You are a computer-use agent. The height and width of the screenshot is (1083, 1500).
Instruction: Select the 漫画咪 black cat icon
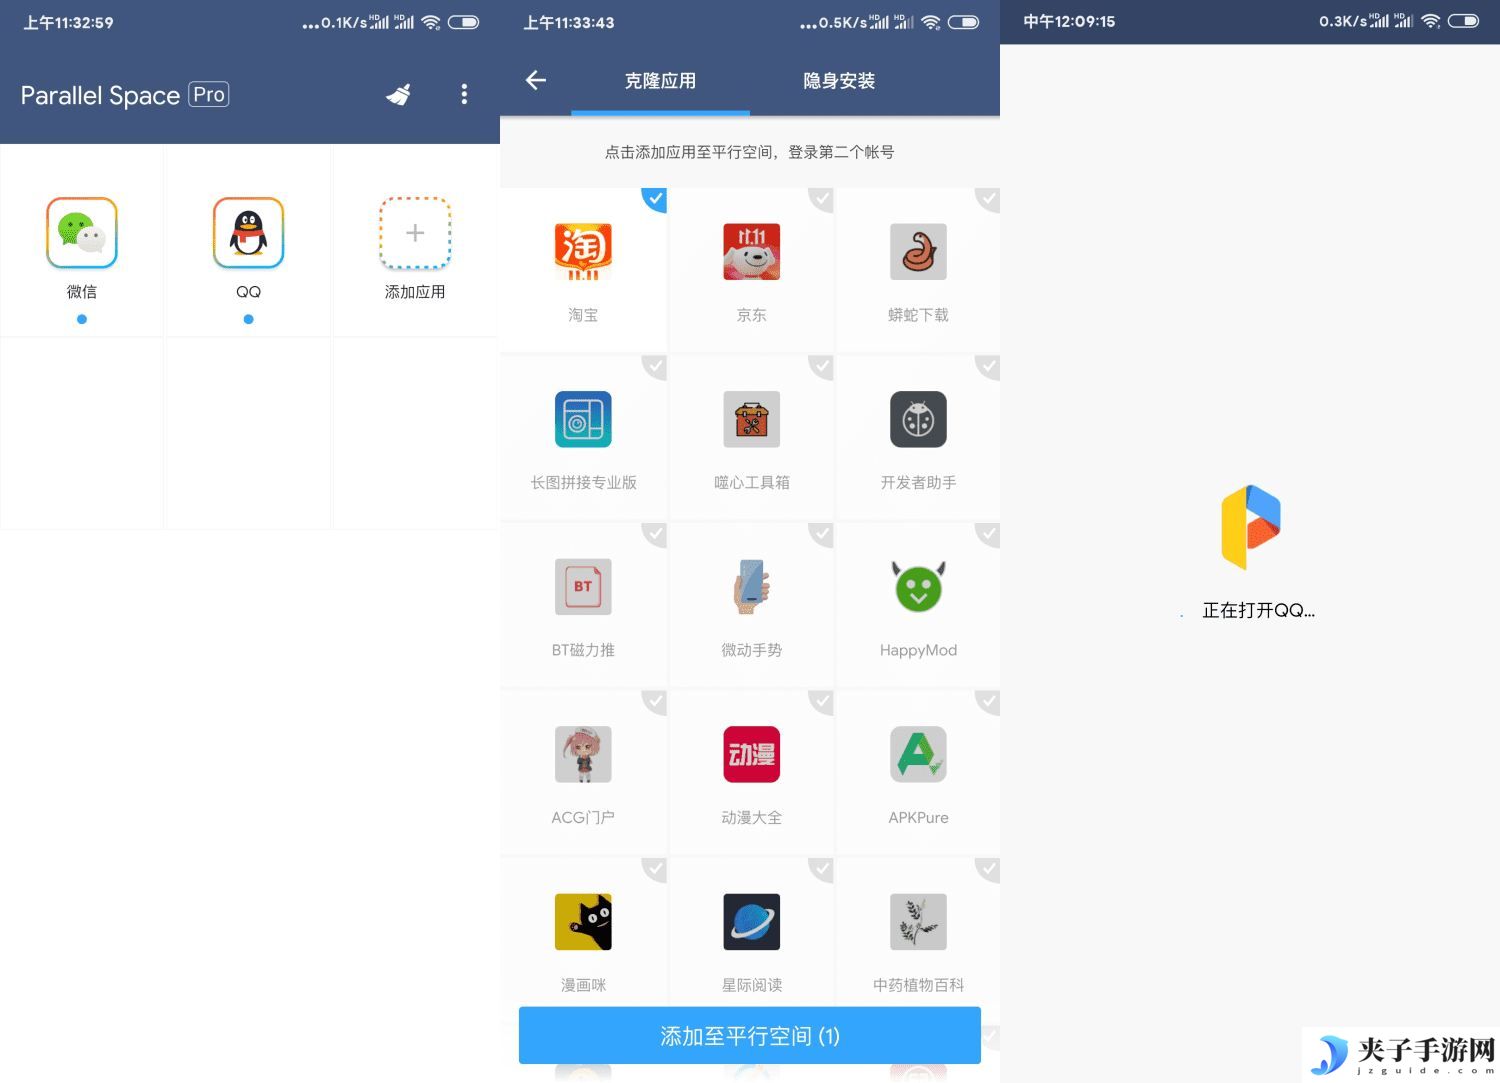[x=583, y=922]
